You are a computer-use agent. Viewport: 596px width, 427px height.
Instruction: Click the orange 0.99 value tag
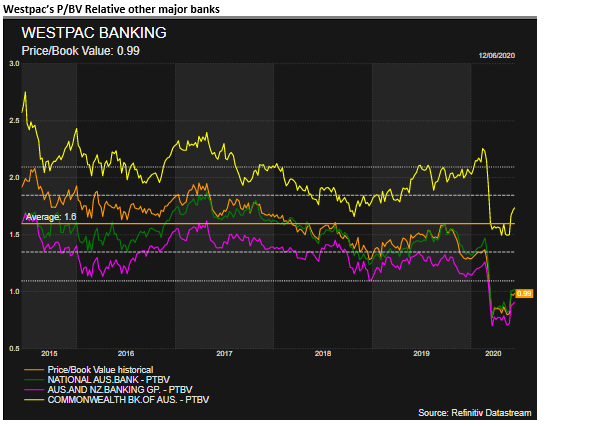[x=524, y=294]
